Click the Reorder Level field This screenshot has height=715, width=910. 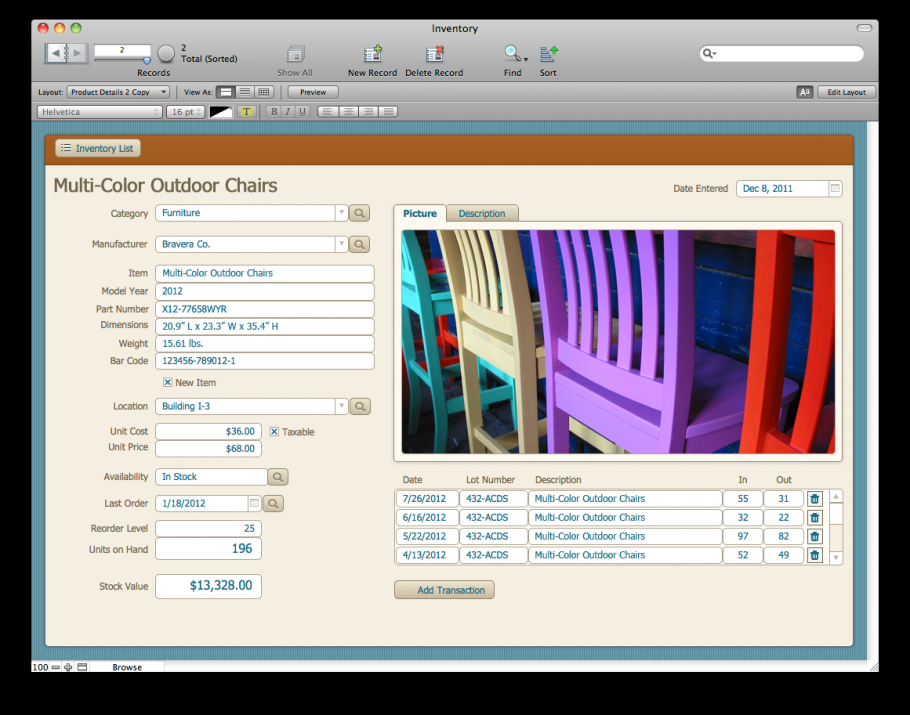(208, 529)
